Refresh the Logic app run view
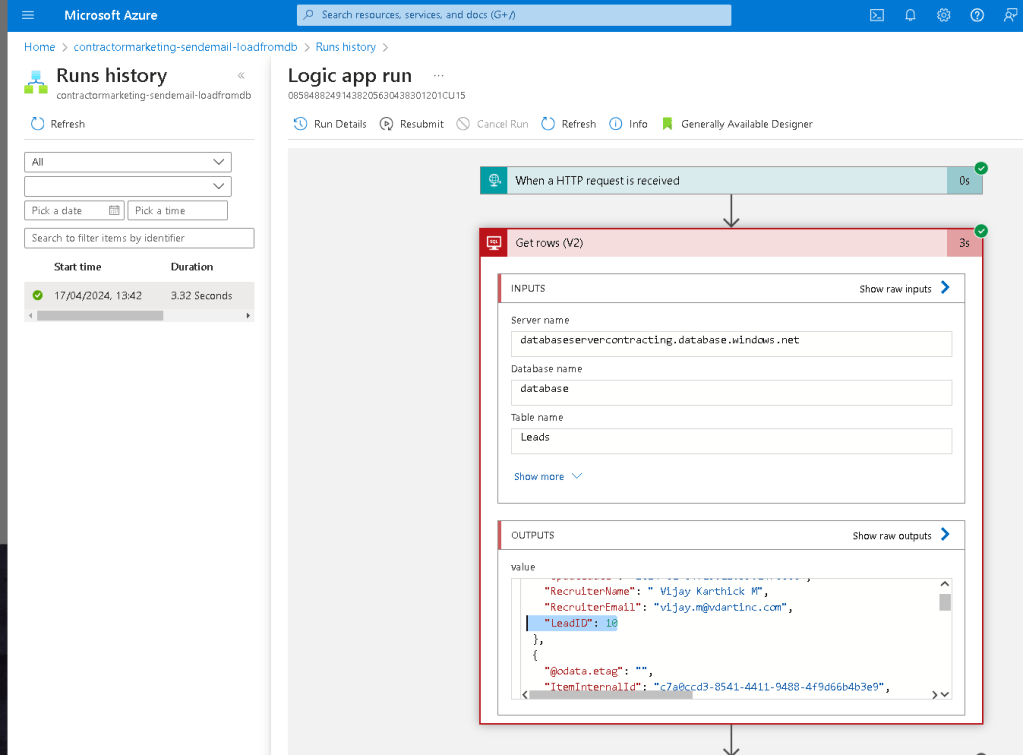The height and width of the screenshot is (755, 1023). (x=569, y=124)
